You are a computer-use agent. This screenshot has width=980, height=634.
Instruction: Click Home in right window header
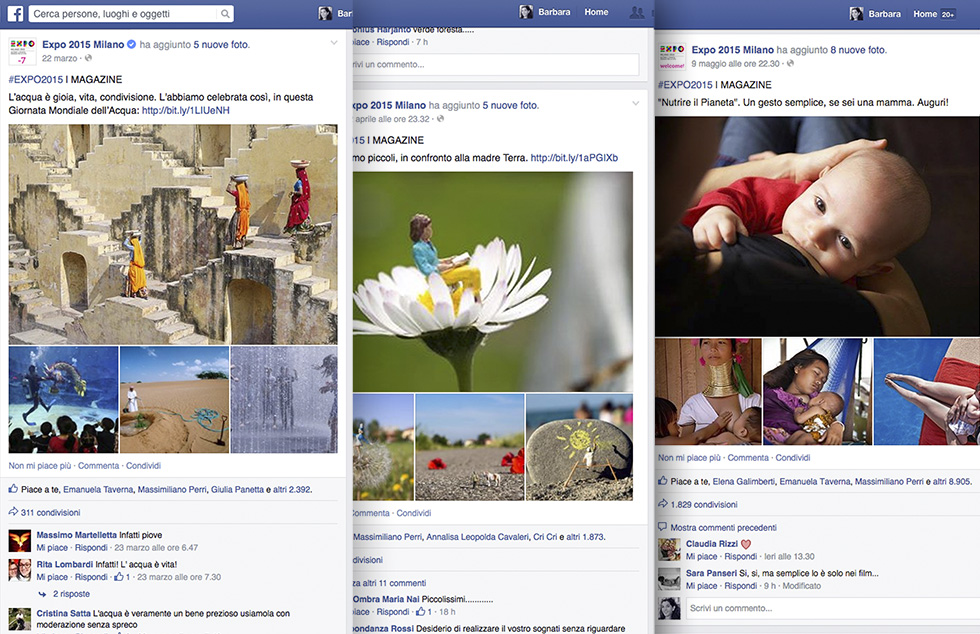click(925, 14)
